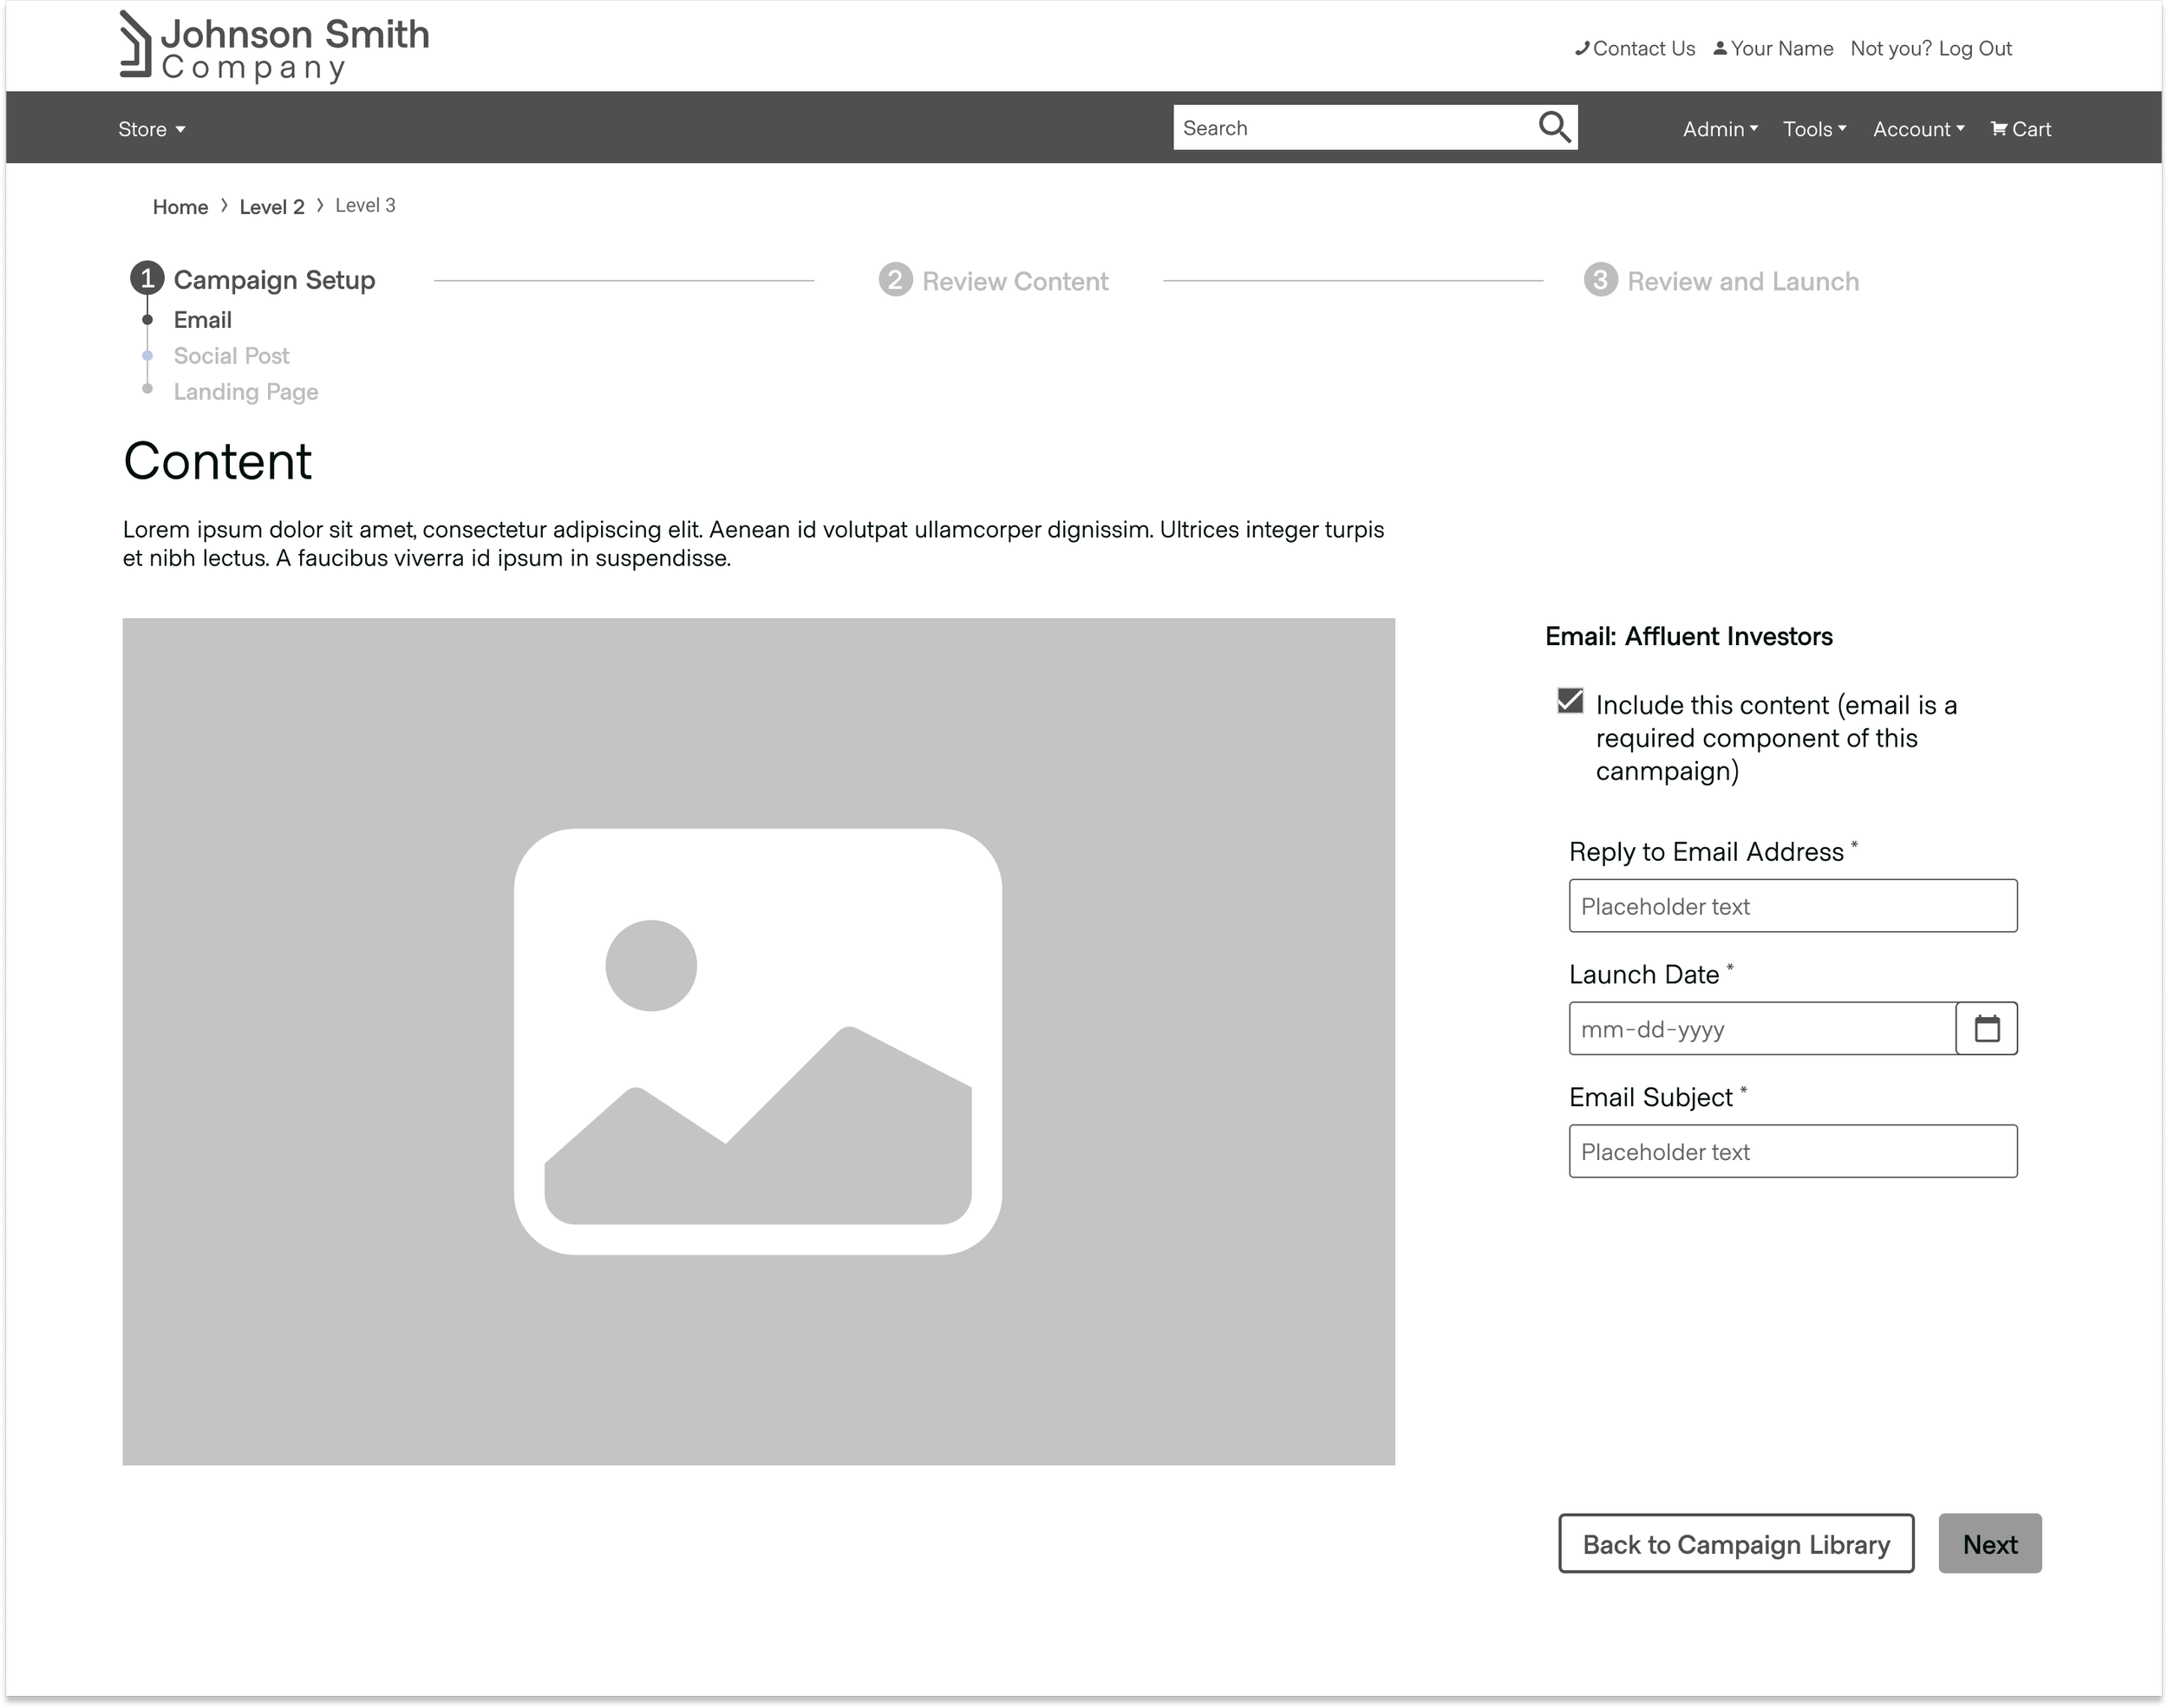Go to Landing Page sub-step
The height and width of the screenshot is (1708, 2168).
(x=246, y=392)
